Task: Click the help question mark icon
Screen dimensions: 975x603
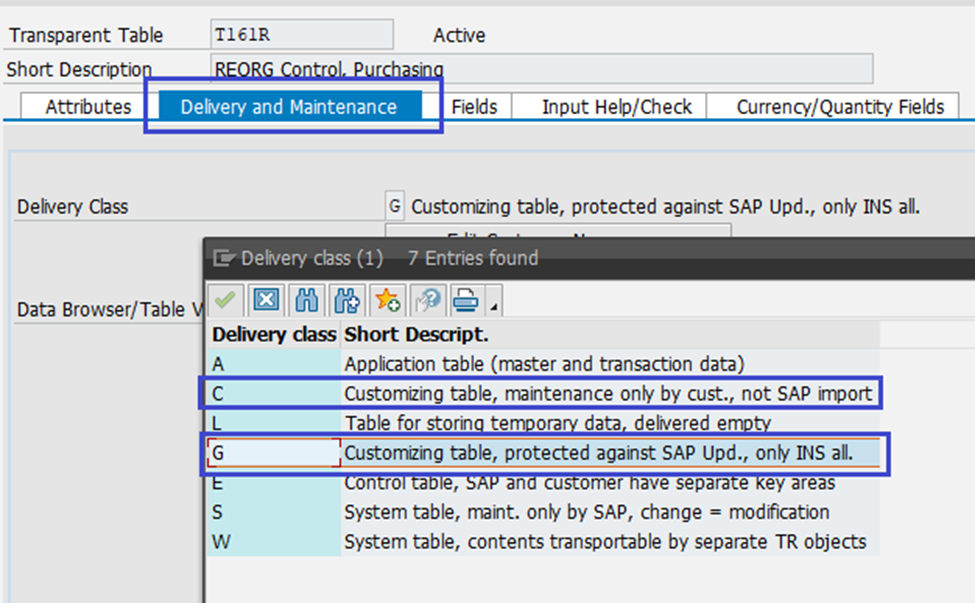Action: (x=428, y=300)
